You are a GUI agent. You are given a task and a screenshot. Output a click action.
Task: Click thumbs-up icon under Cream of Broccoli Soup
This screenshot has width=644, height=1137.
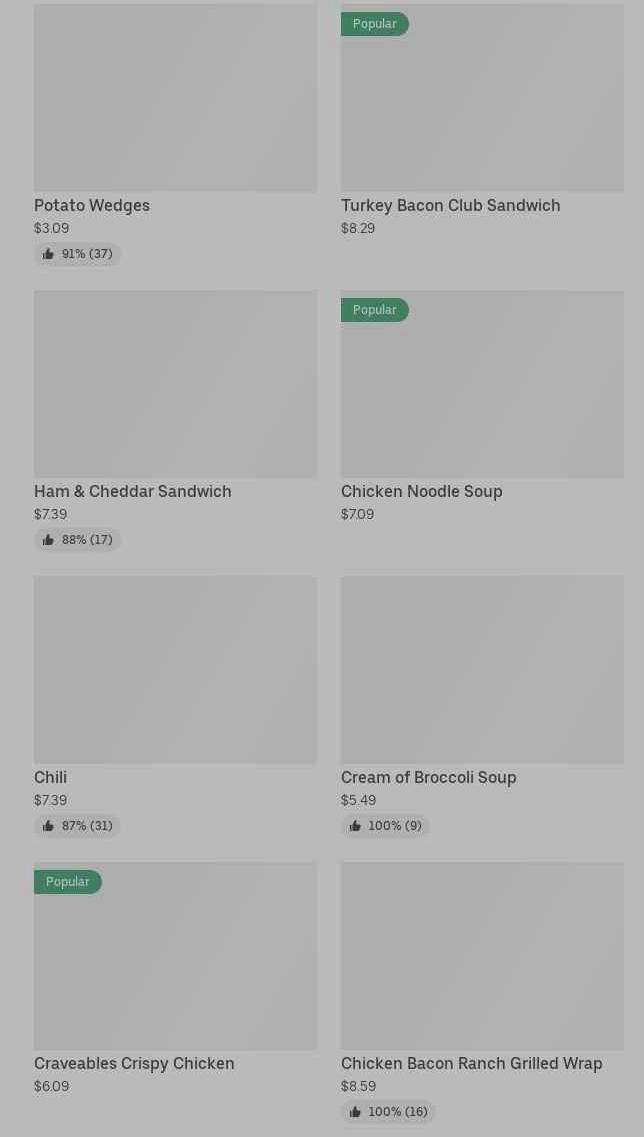(x=355, y=826)
